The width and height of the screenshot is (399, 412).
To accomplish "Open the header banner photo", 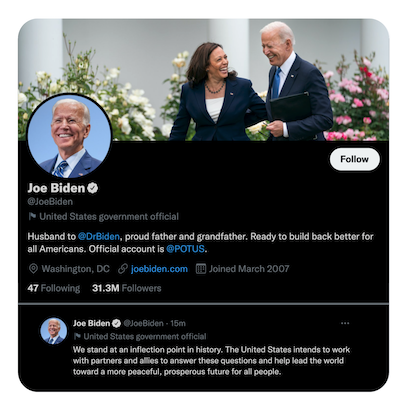I will [203, 80].
